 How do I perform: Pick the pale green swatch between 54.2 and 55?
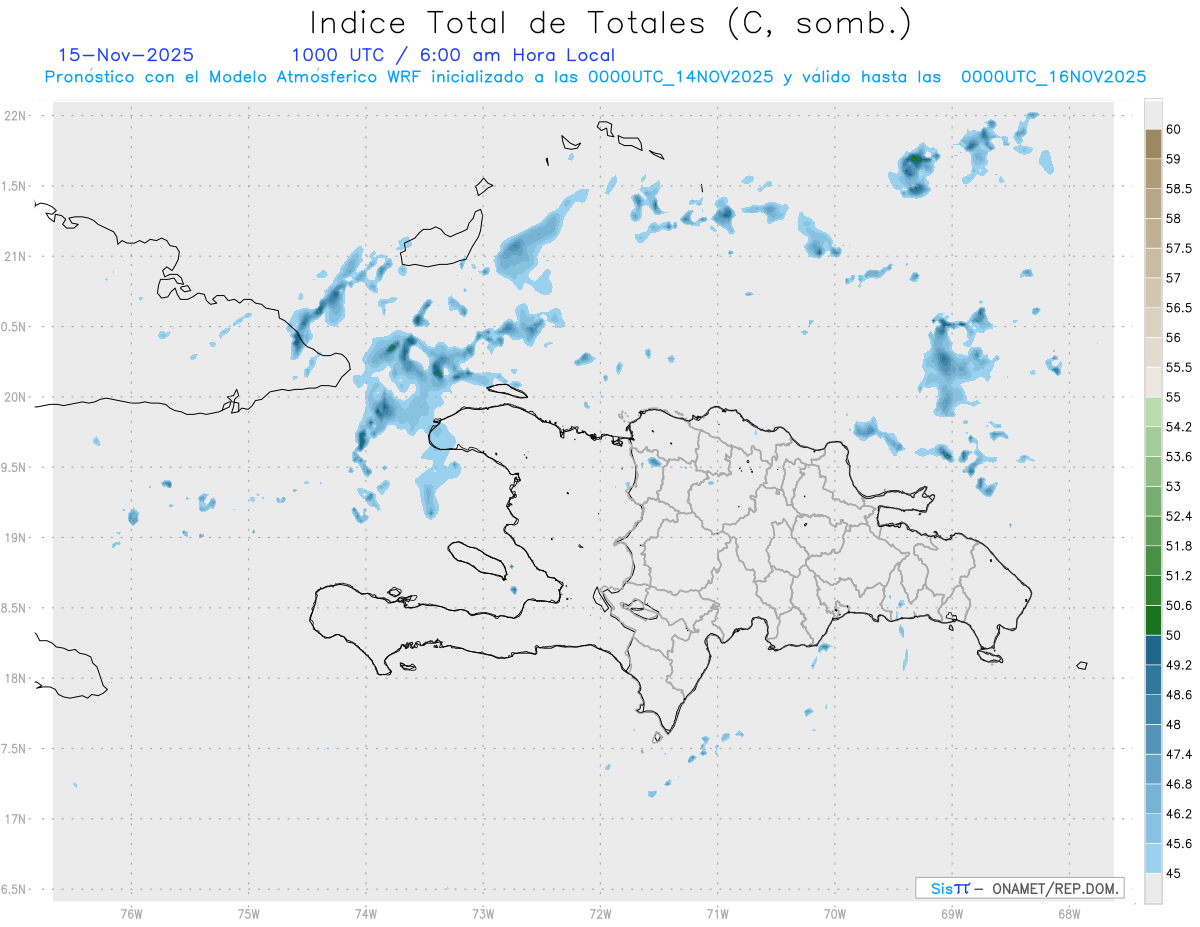(x=1153, y=412)
